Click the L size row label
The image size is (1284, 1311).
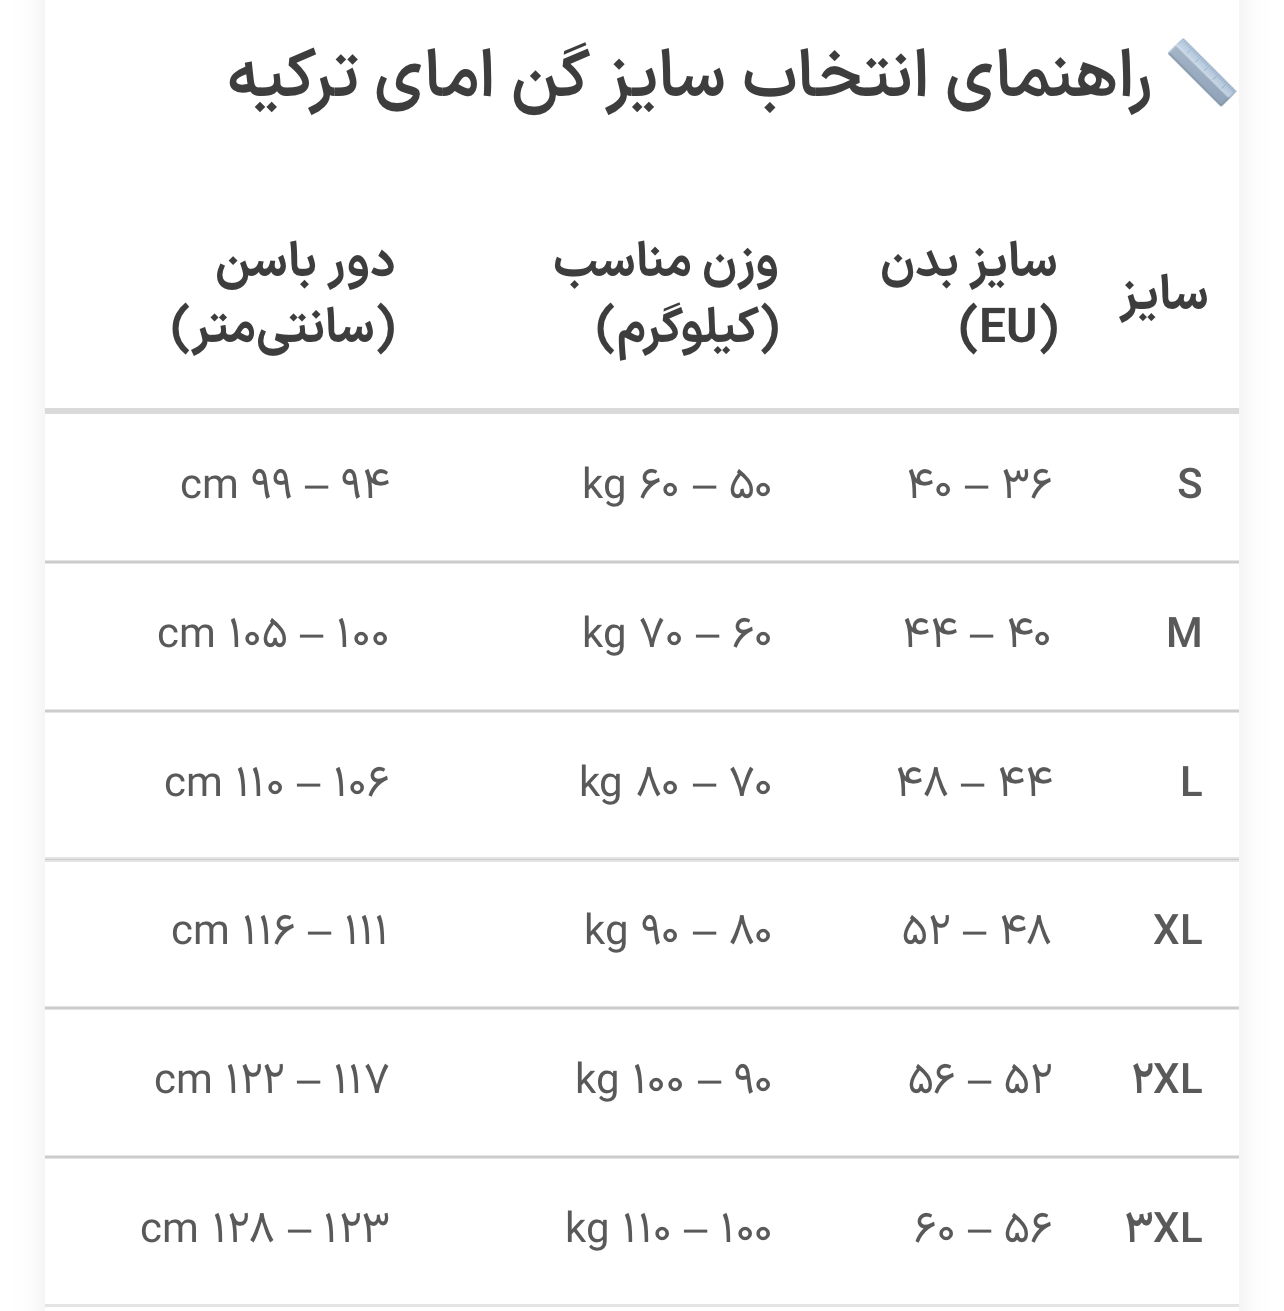[x=1190, y=783]
